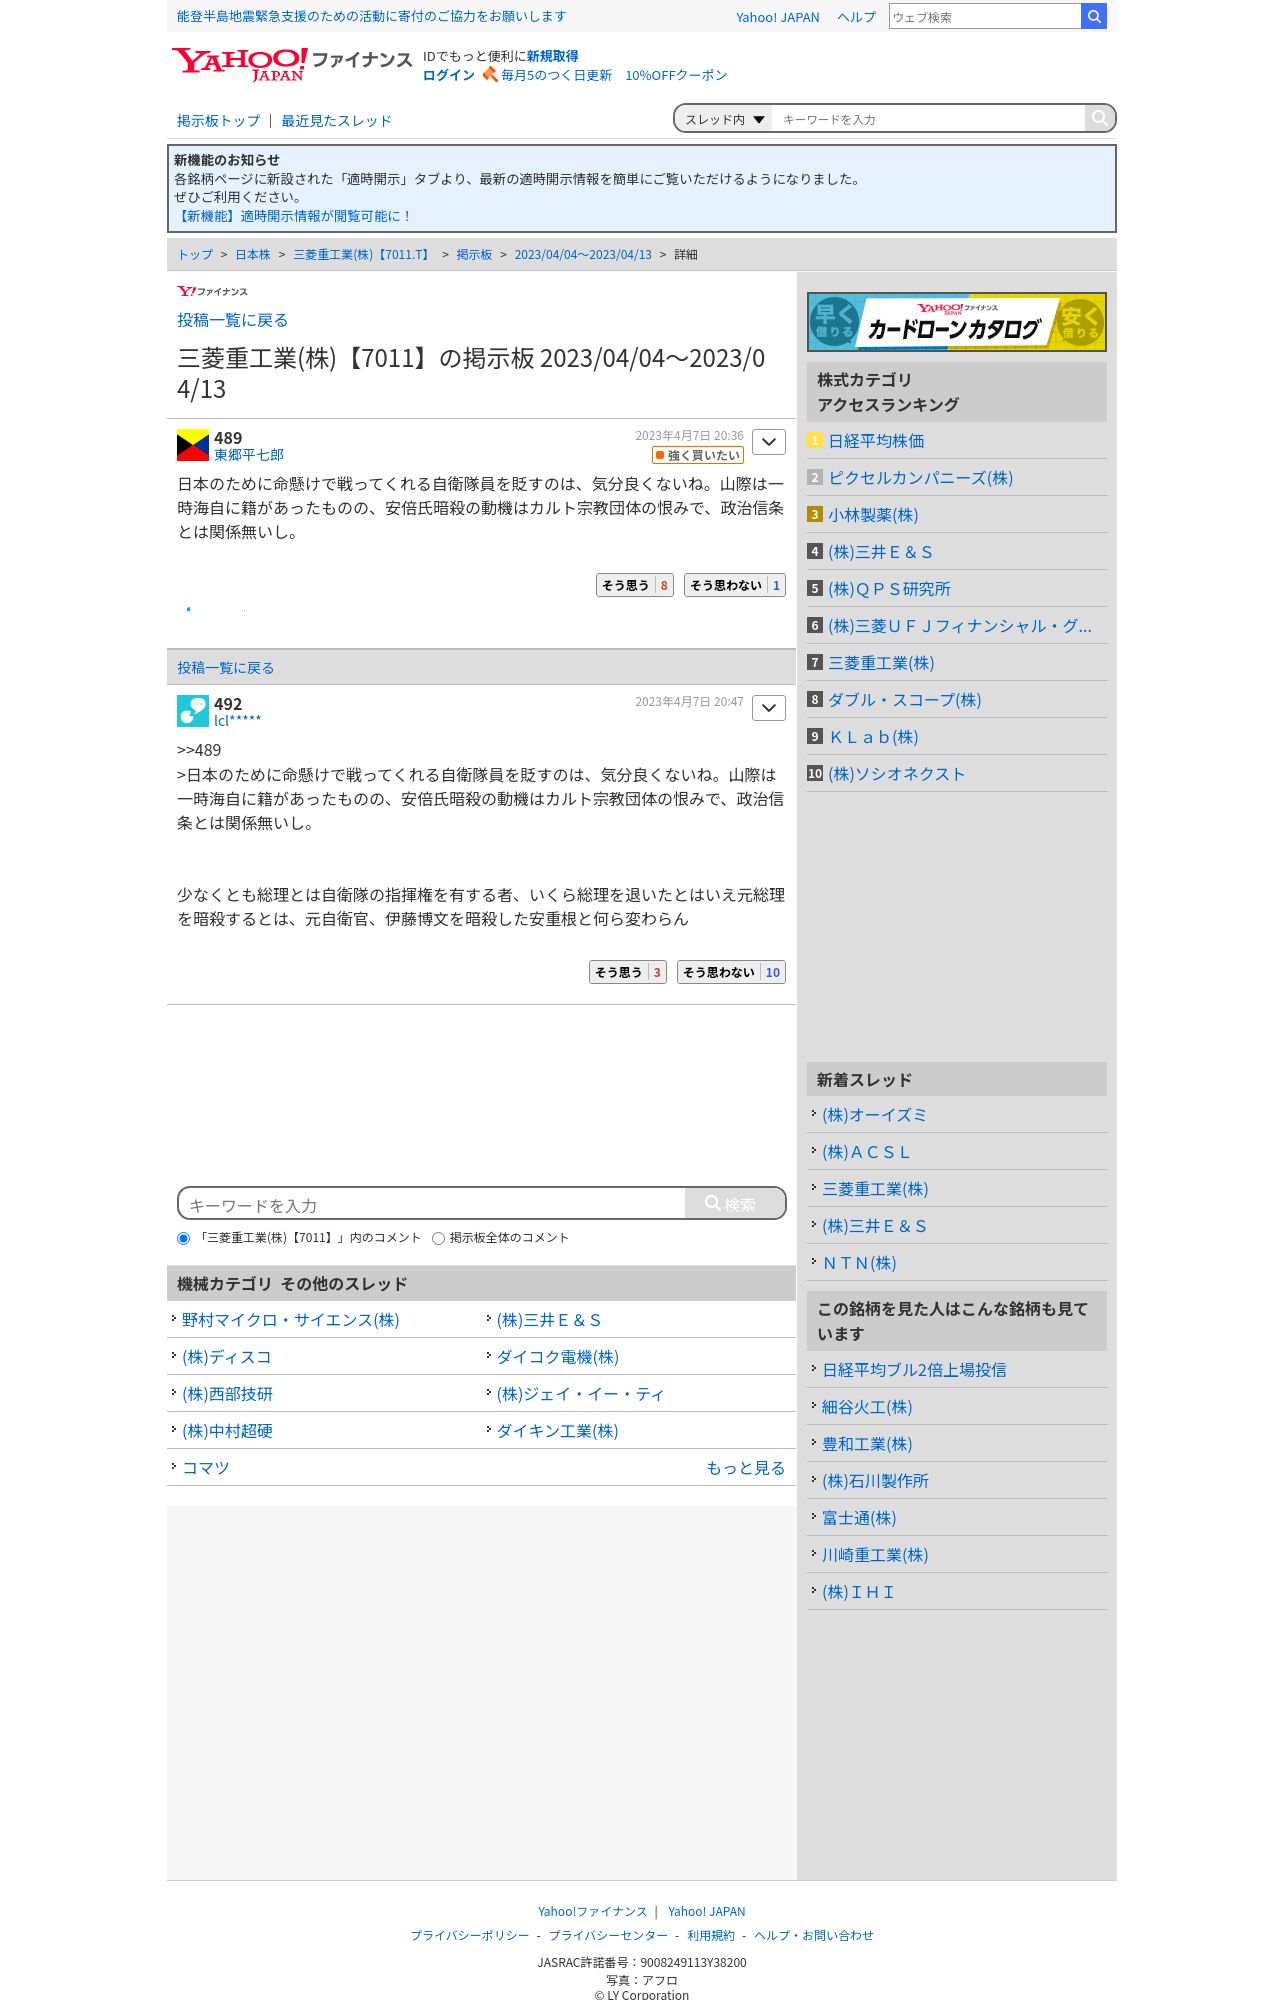Click そう思わない button on post 492
Screen dimensions: 1284x2000
point(731,972)
